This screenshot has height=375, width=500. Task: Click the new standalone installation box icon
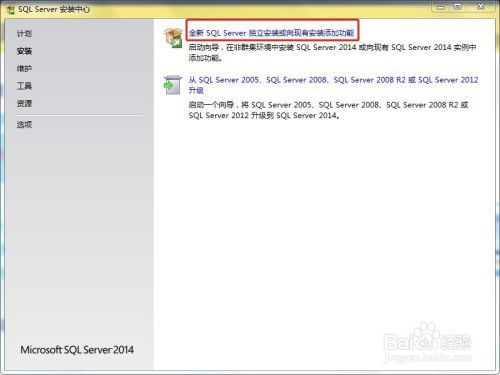tap(173, 38)
